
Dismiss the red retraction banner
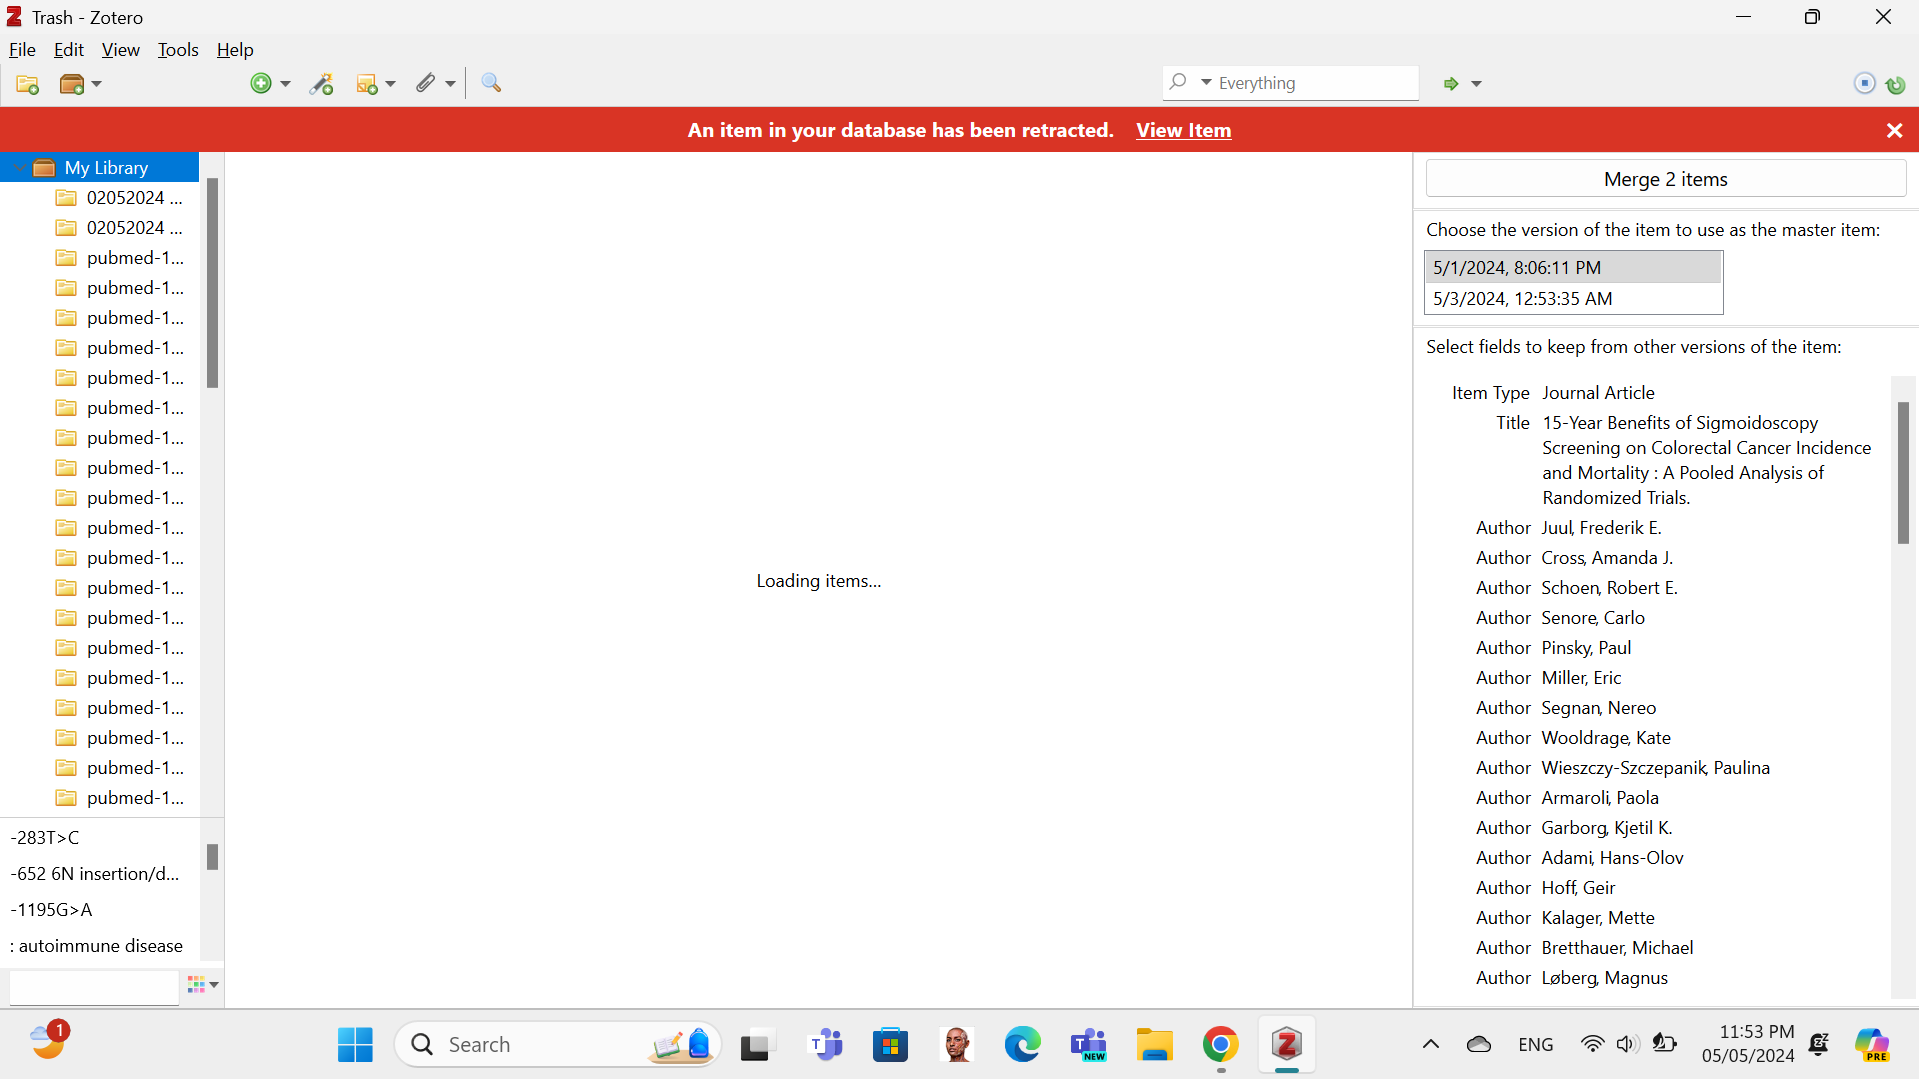click(x=1894, y=130)
